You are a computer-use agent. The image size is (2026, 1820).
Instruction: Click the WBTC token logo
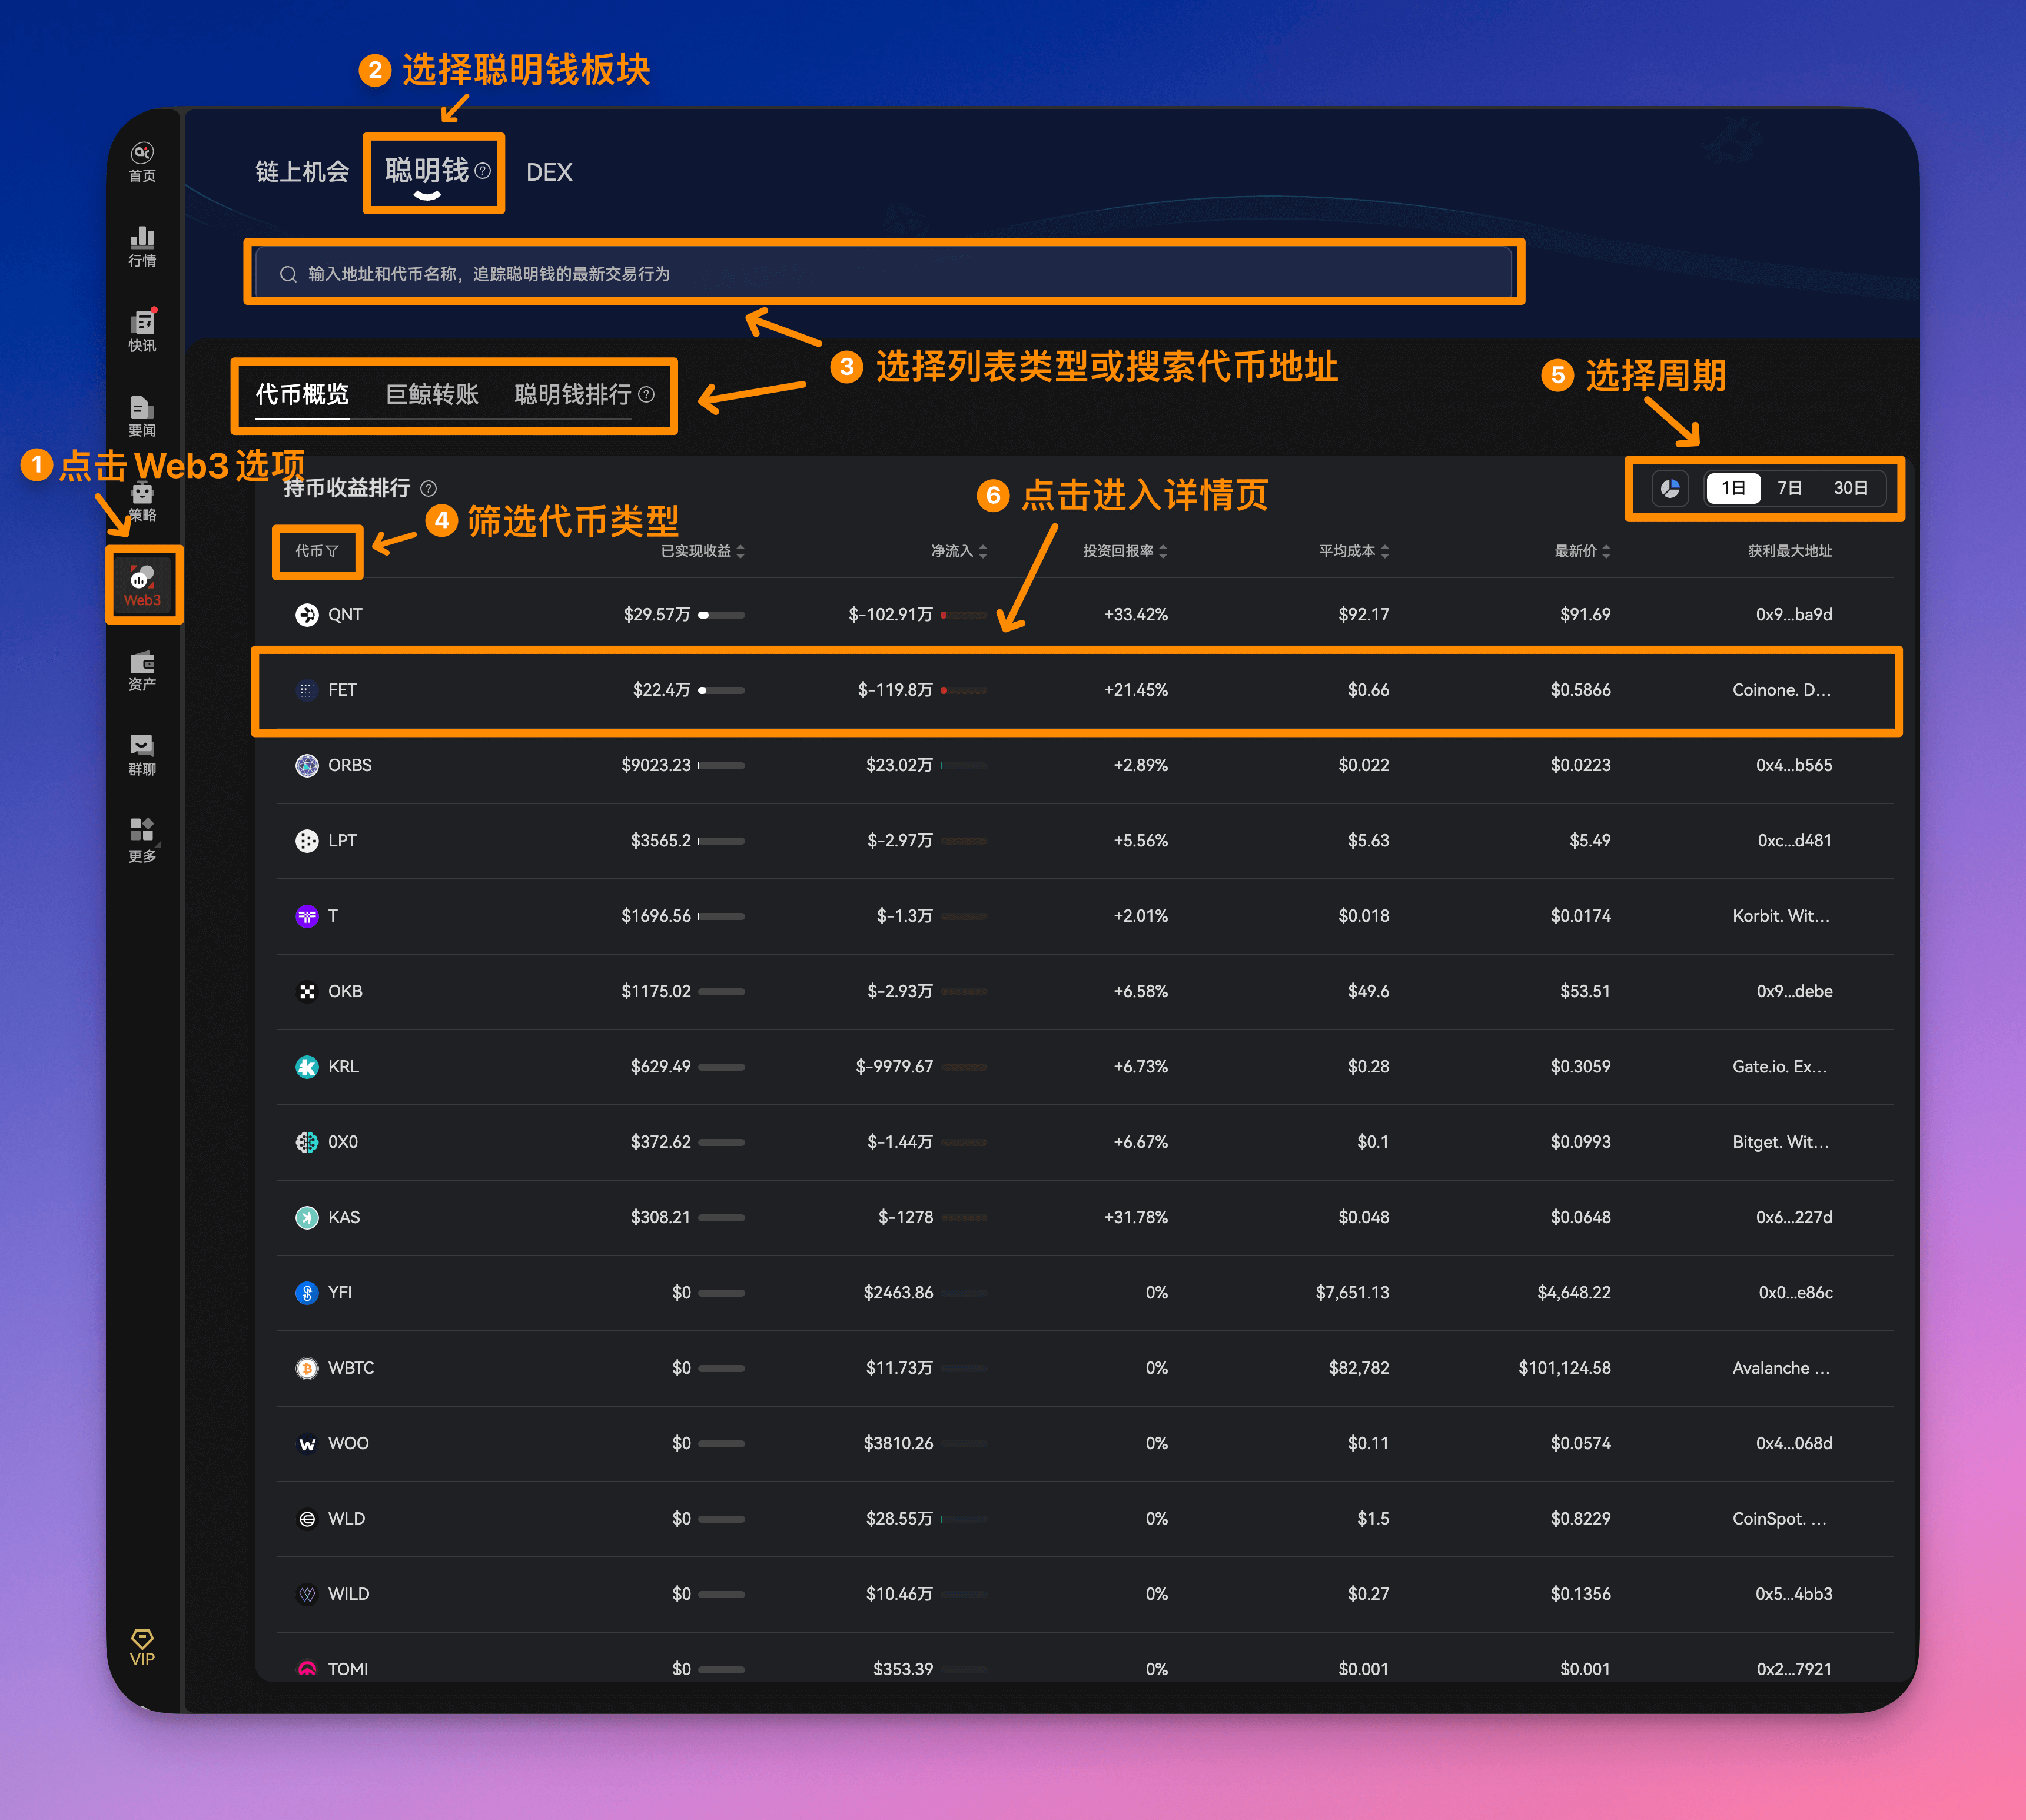306,1368
